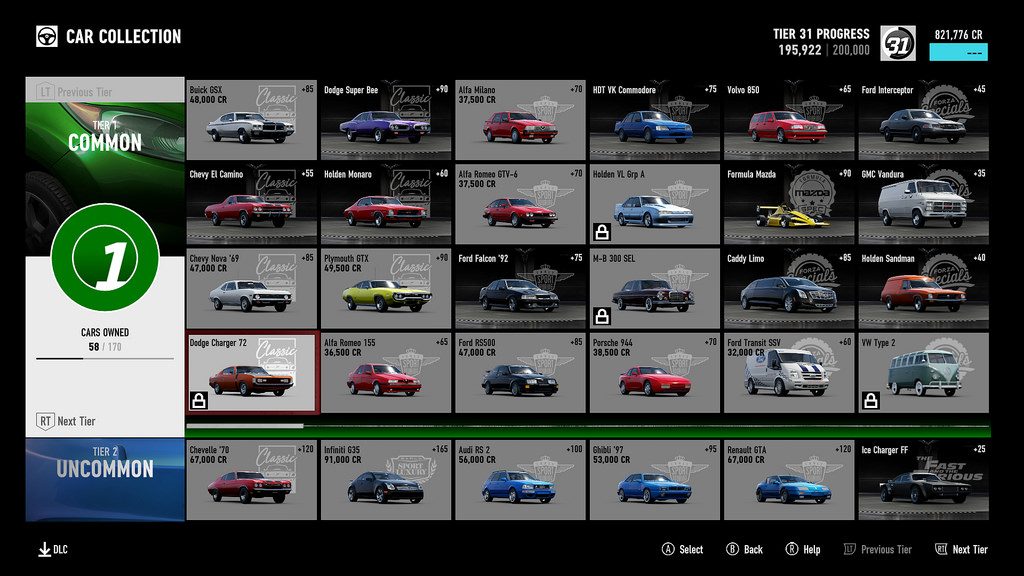
Task: Select the Chevelle '70 car tile
Action: pyautogui.click(x=251, y=480)
